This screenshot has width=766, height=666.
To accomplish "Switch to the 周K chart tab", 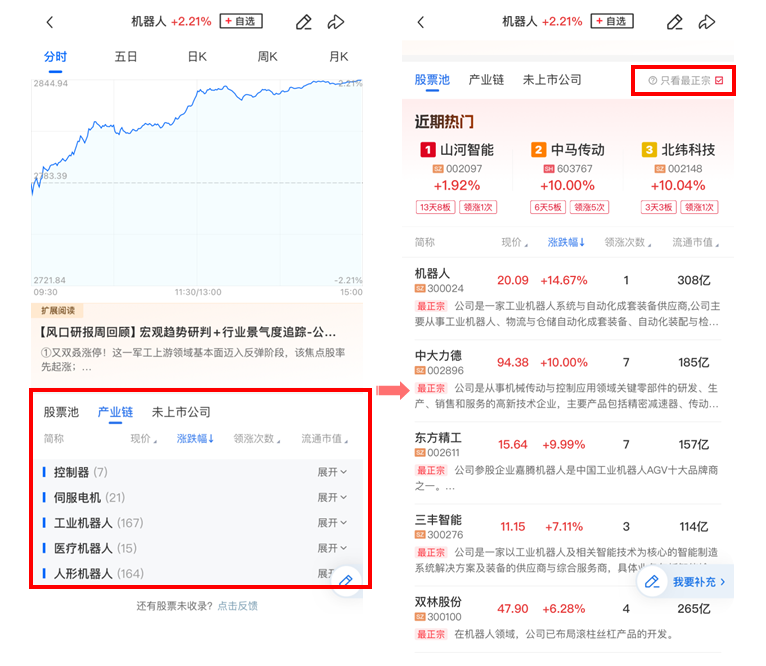I will coord(267,57).
